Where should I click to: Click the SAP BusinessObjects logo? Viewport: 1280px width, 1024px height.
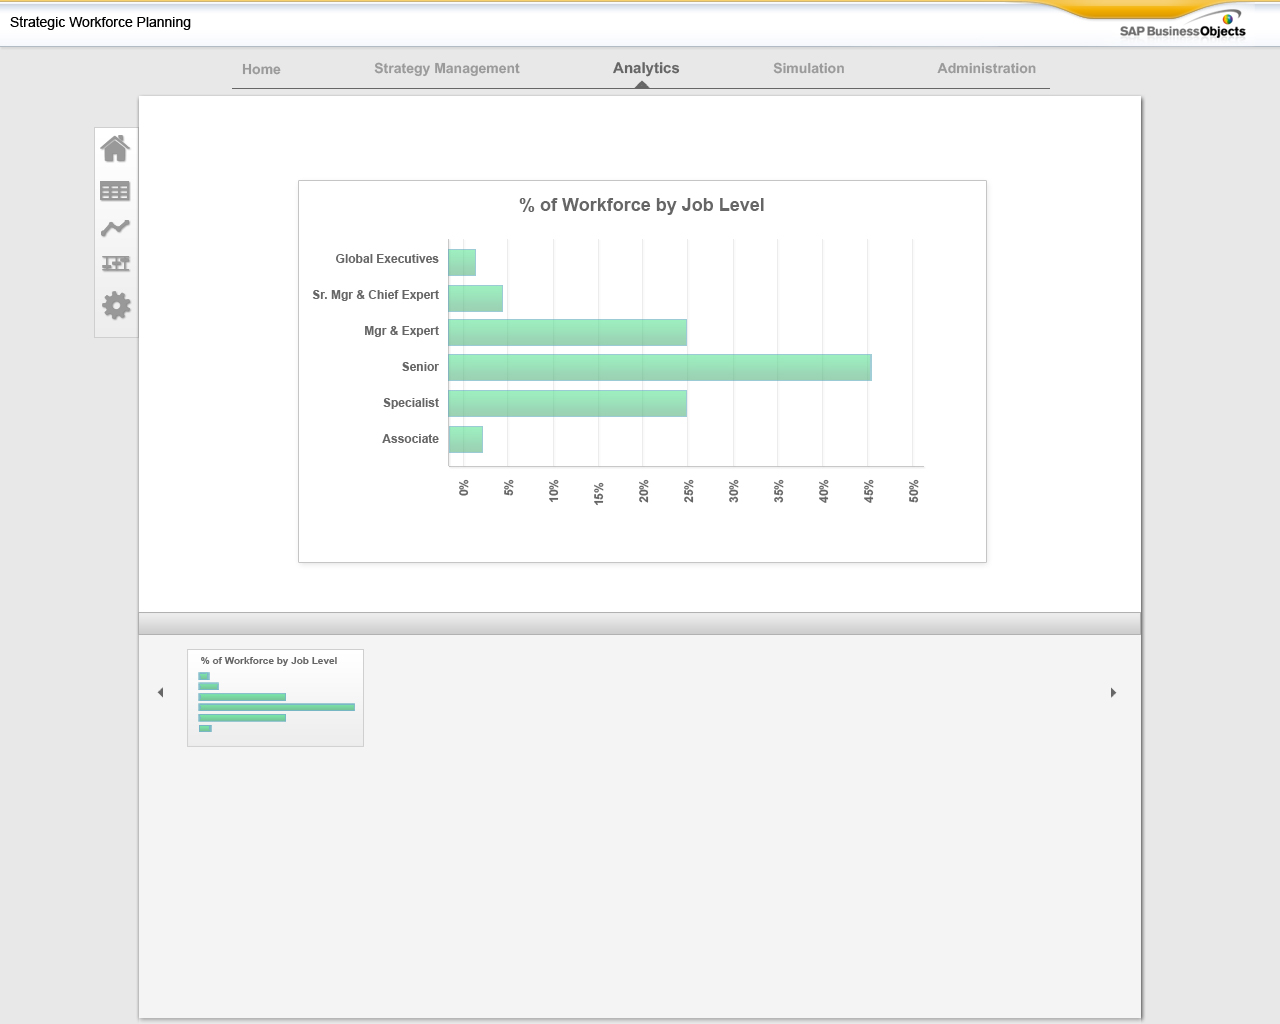click(1182, 26)
